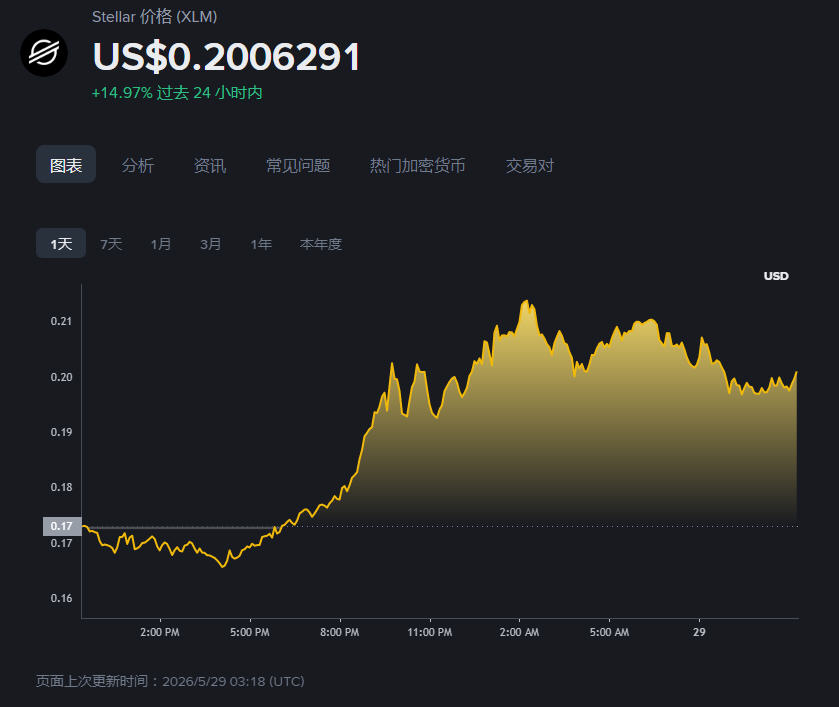
Task: Choose the 3月 chart range
Action: [211, 244]
